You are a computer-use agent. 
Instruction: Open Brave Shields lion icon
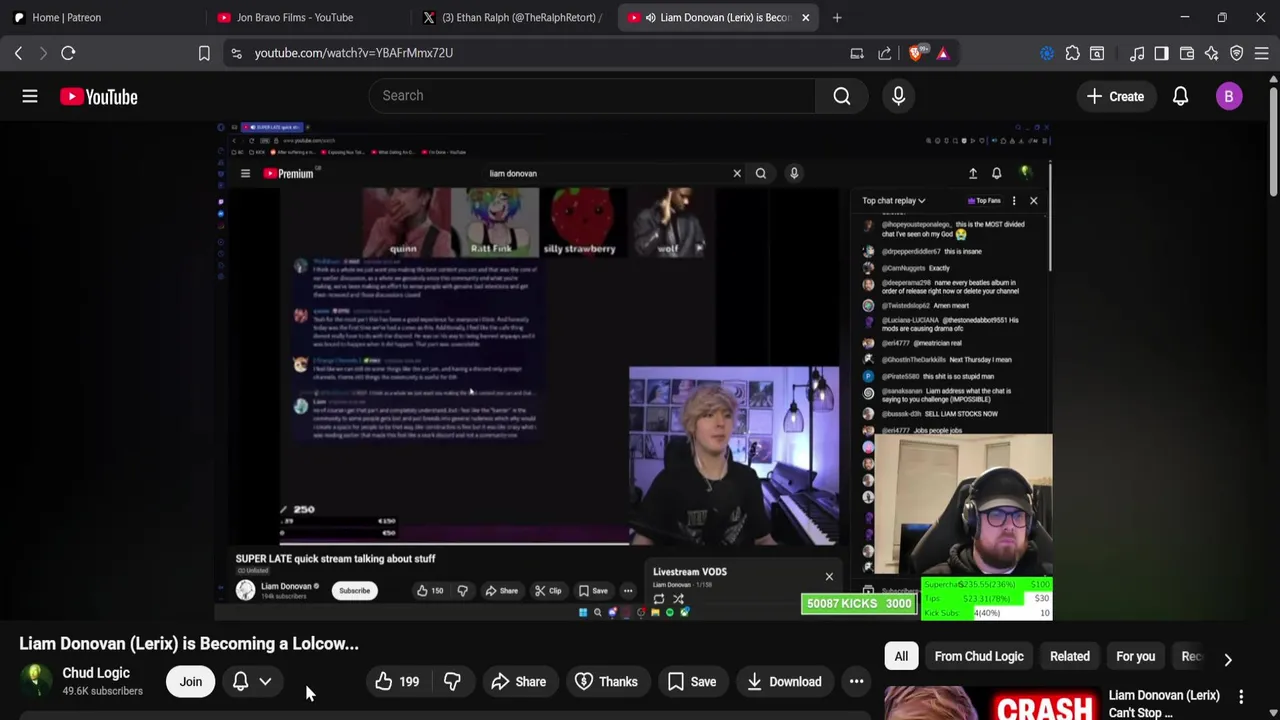pos(916,53)
